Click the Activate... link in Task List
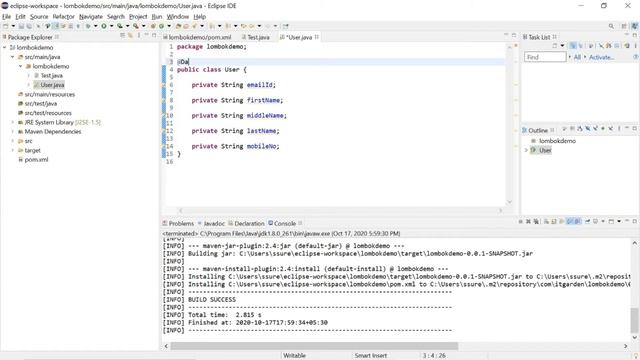The width and height of the screenshot is (640, 360). (601, 57)
